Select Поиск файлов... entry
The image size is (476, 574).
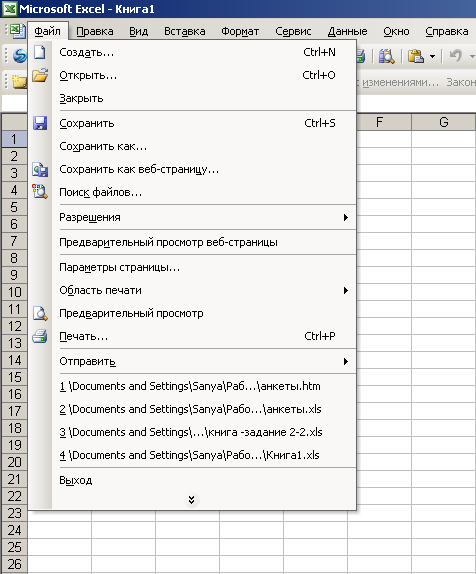coord(192,192)
